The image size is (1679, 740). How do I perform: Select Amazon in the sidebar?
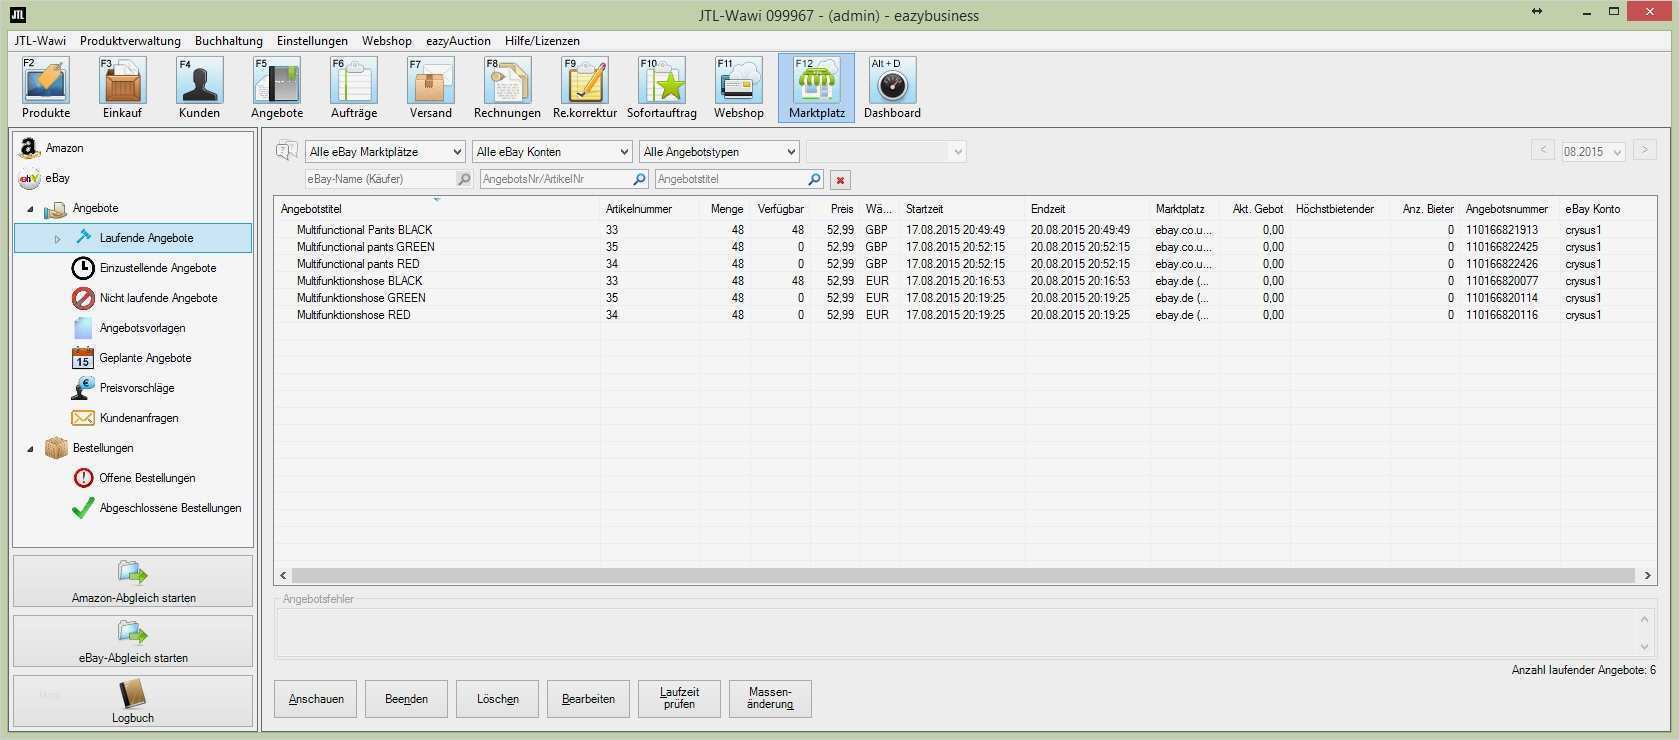click(64, 148)
